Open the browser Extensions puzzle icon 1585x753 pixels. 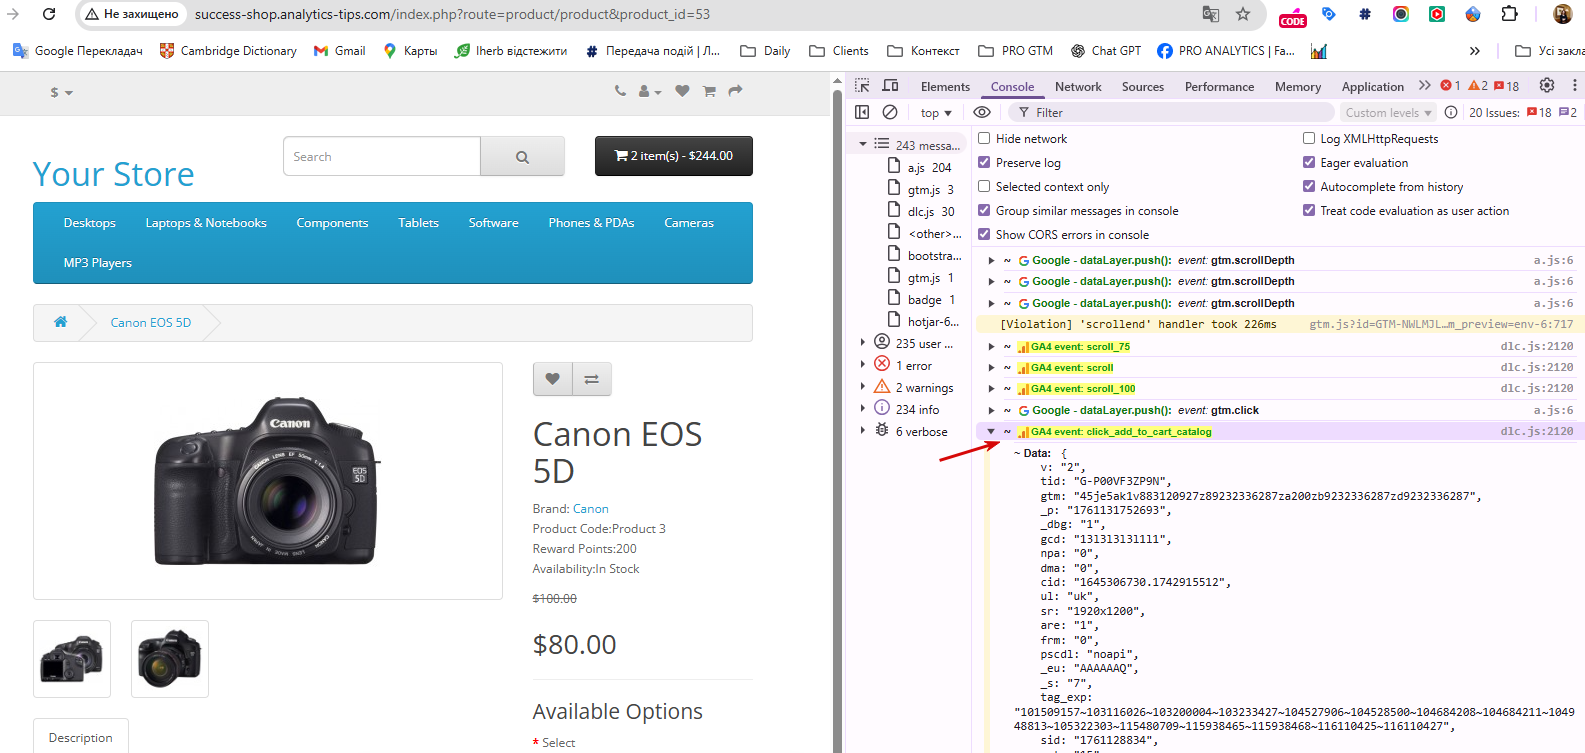coord(1509,14)
